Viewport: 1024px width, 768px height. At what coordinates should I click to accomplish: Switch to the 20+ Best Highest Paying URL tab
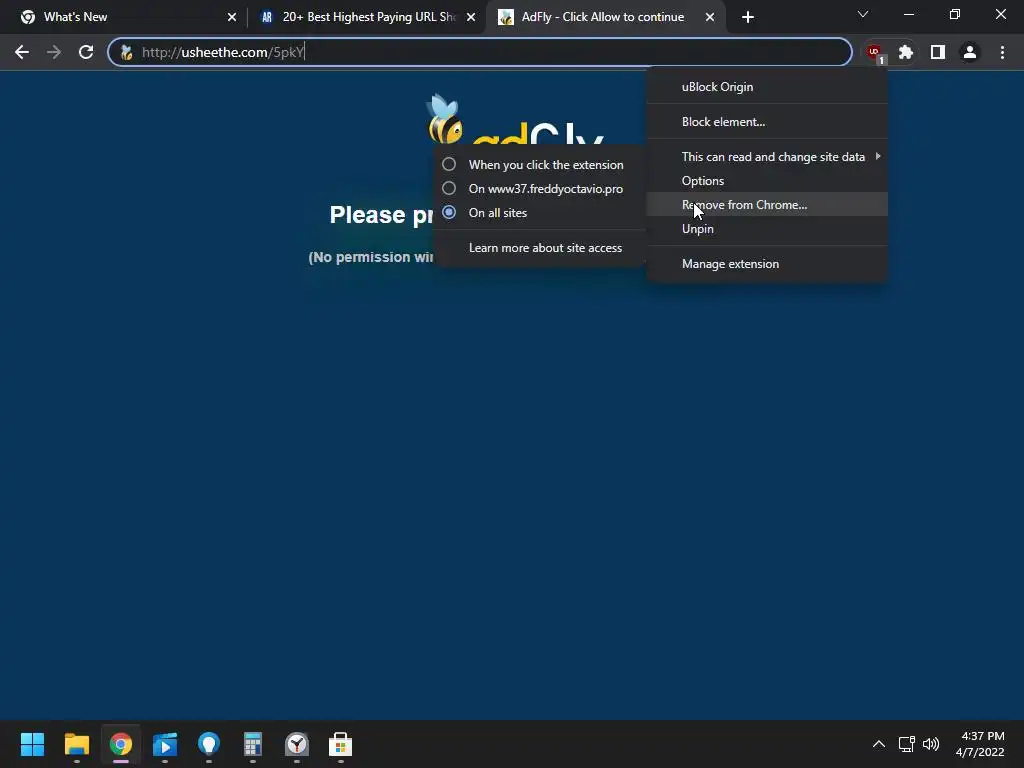367,17
